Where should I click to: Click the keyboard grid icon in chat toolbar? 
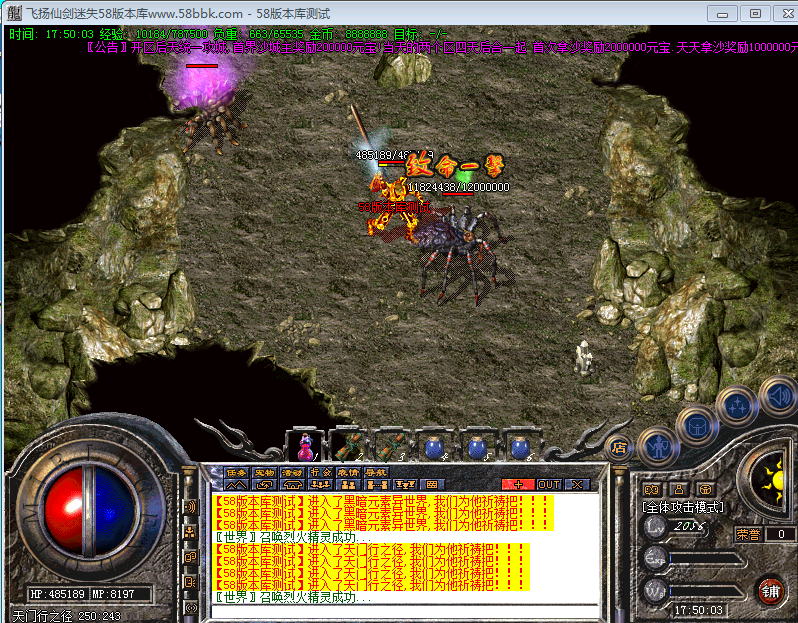click(432, 485)
